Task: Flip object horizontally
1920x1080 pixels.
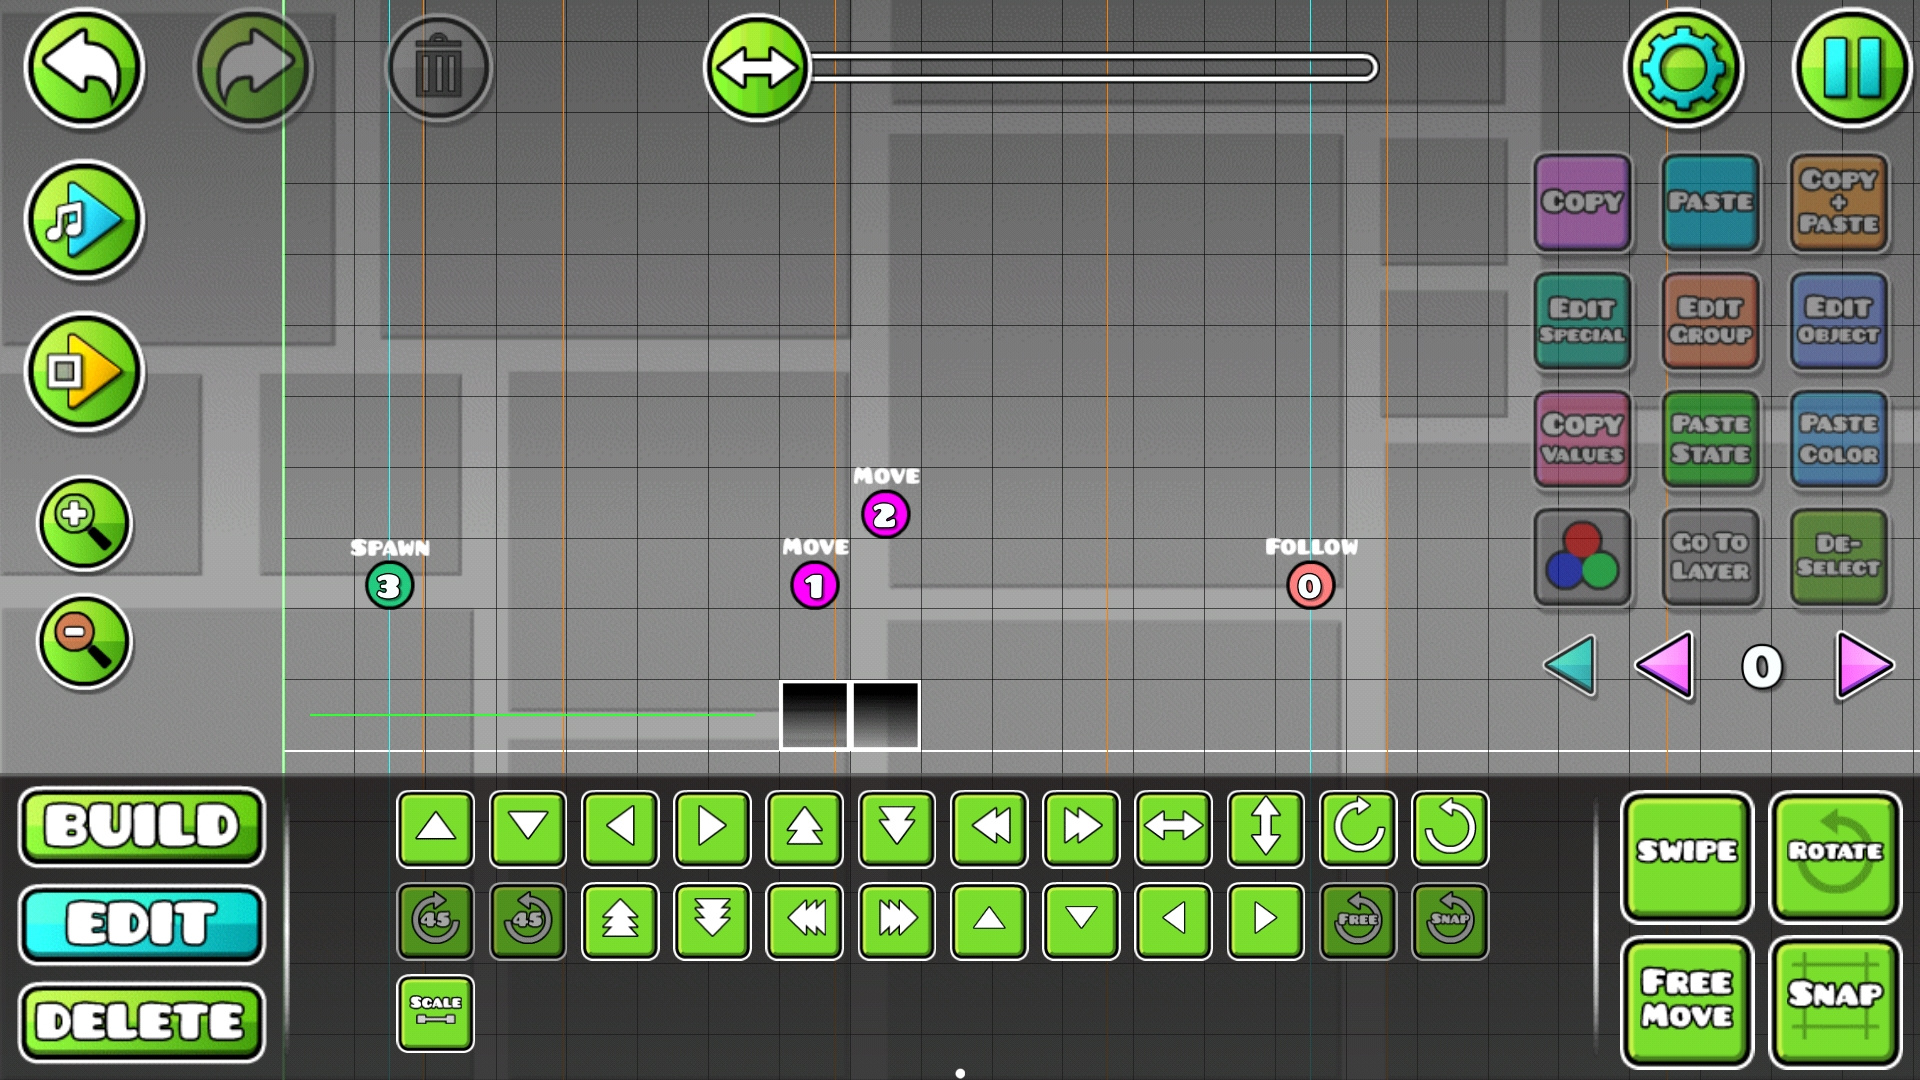Action: (1173, 828)
